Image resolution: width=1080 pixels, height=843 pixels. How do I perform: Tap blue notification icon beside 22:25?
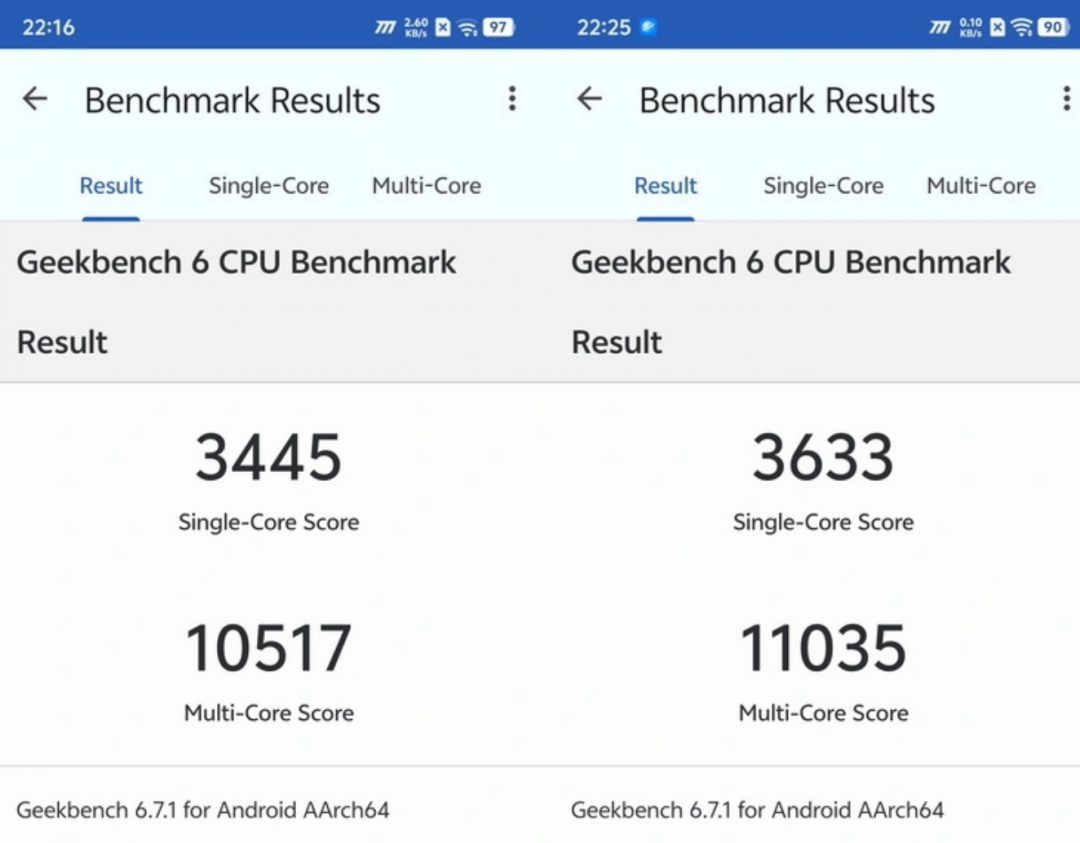pos(648,27)
